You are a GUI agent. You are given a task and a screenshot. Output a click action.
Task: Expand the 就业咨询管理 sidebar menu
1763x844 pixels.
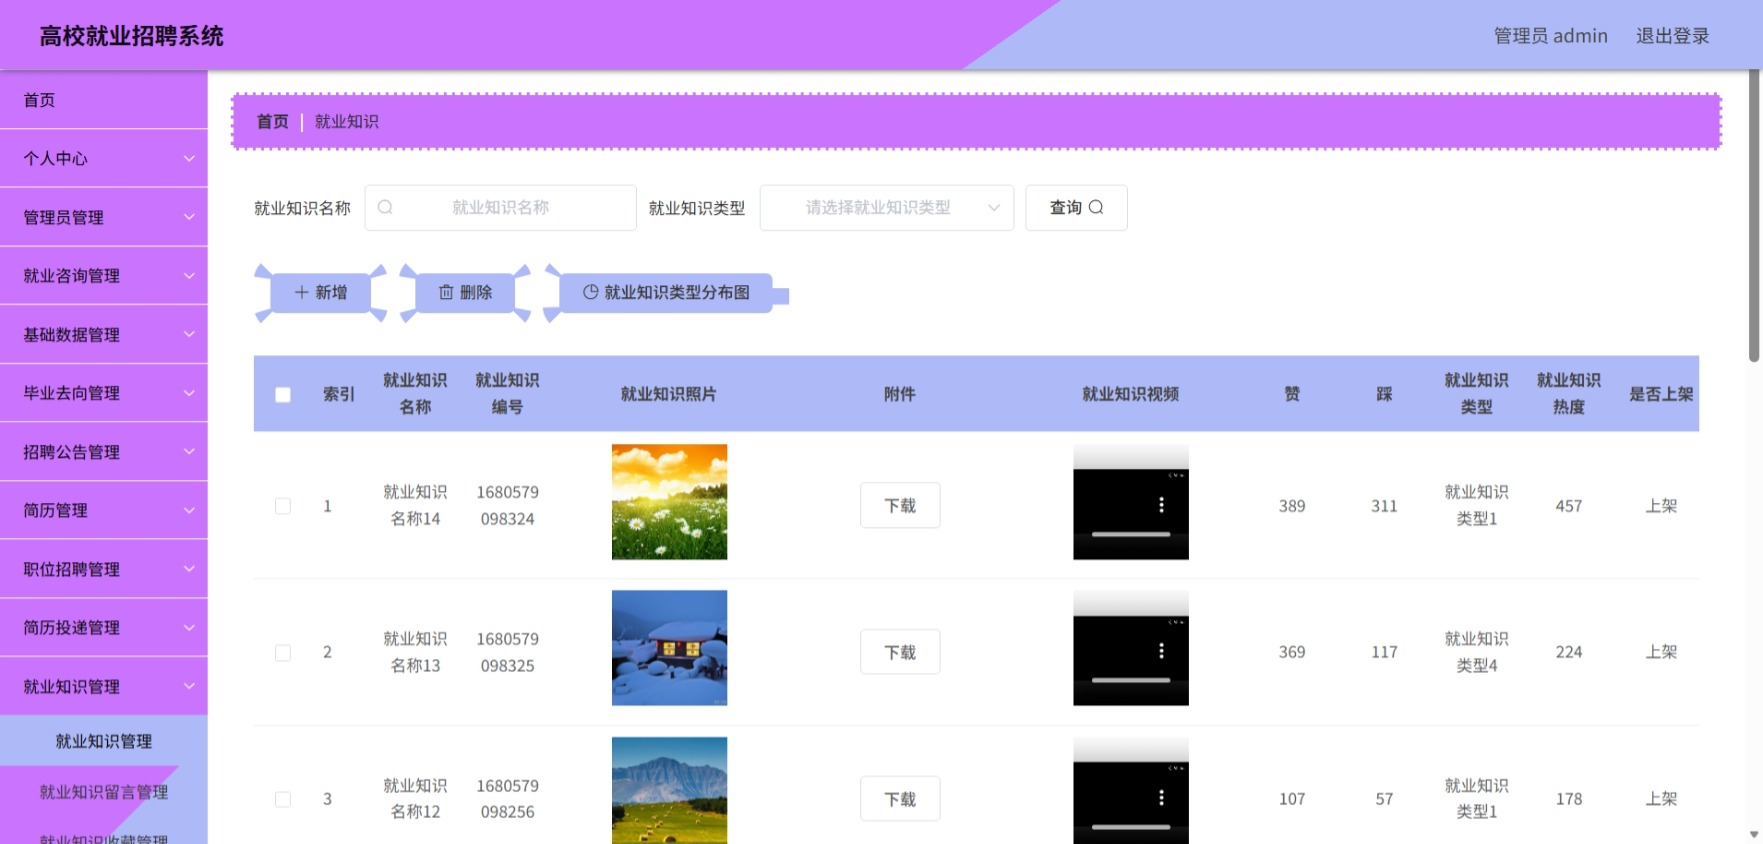104,275
